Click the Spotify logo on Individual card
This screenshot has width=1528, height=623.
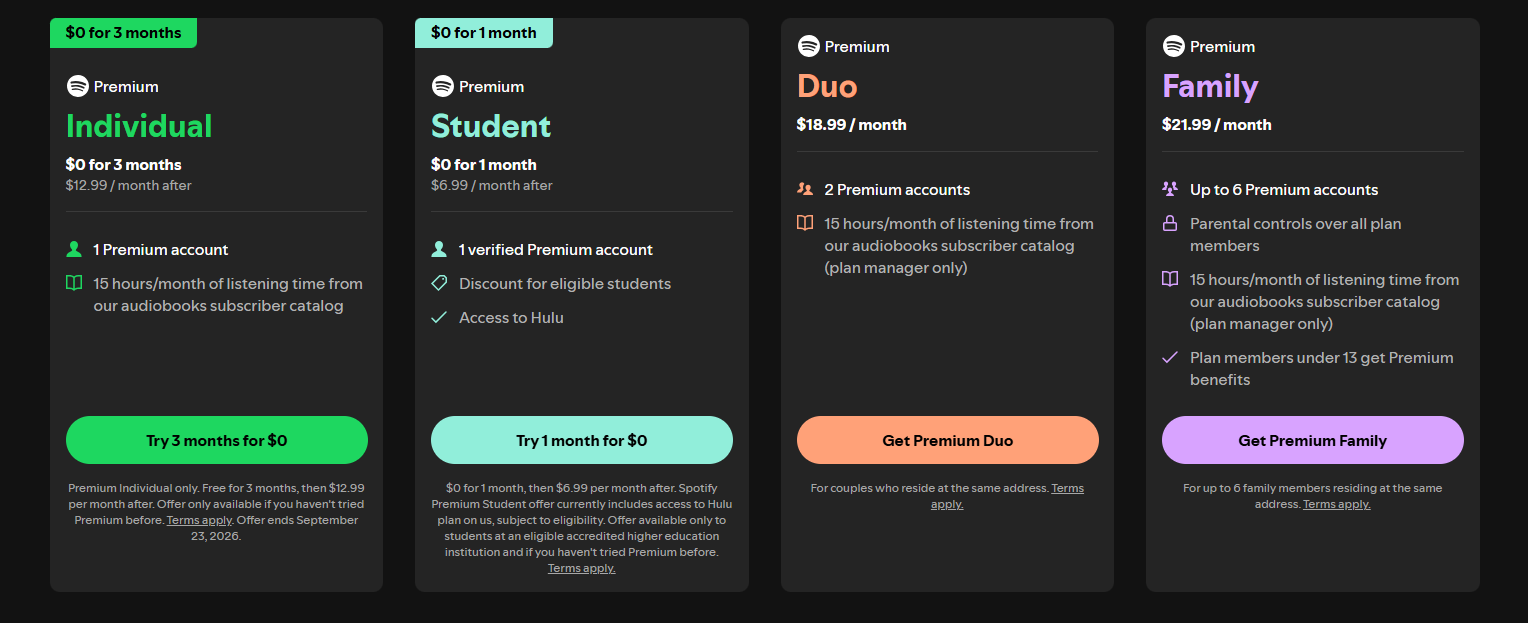click(x=78, y=86)
